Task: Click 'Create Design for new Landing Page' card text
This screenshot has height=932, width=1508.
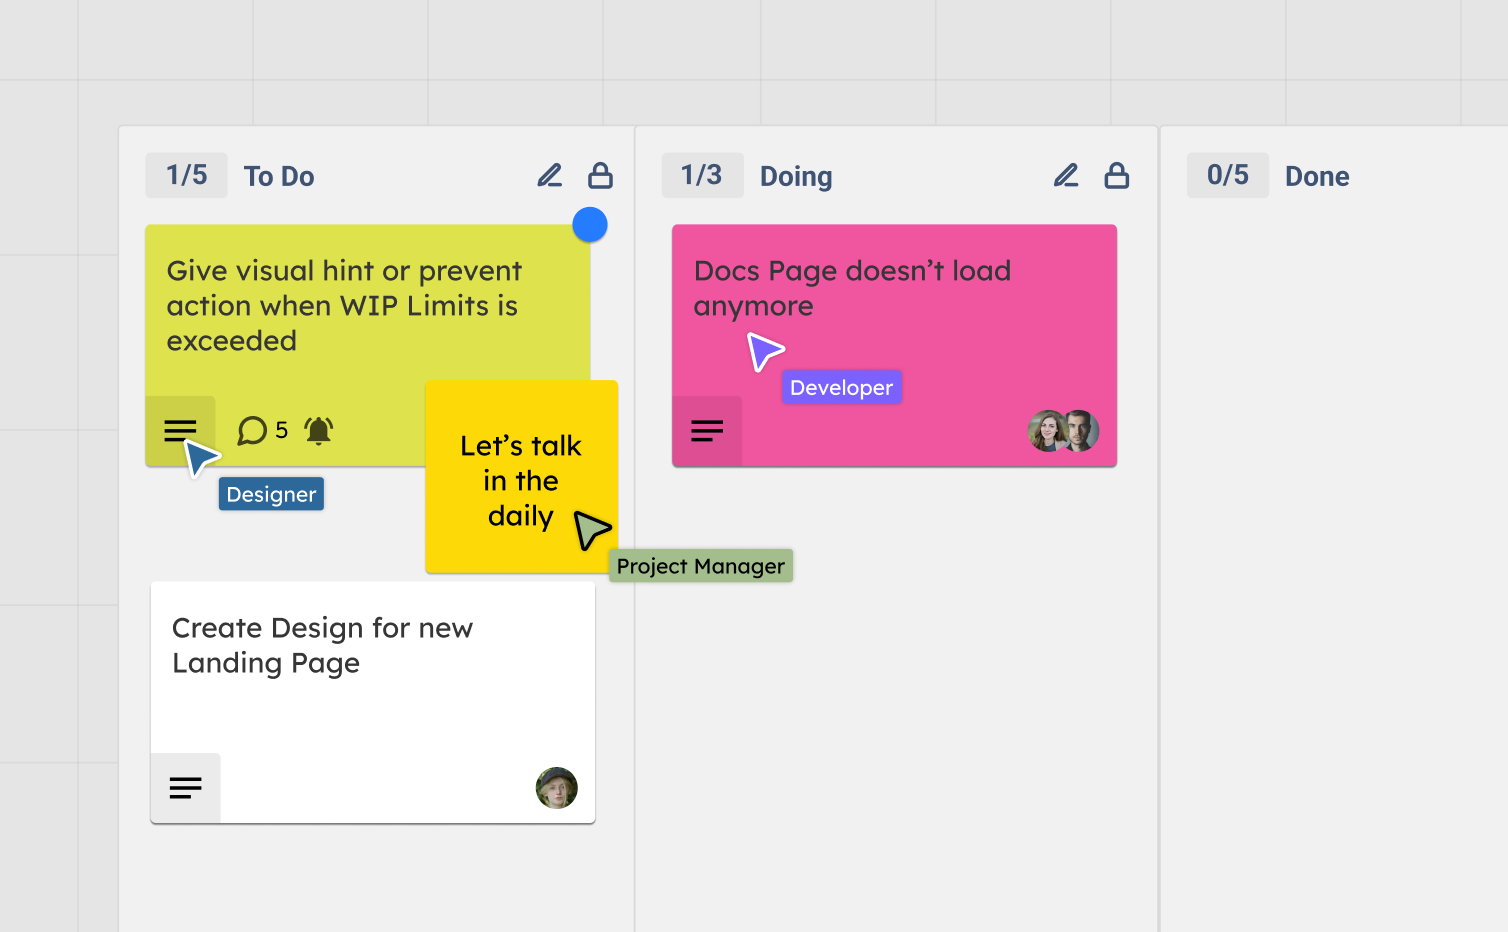Action: [x=322, y=645]
